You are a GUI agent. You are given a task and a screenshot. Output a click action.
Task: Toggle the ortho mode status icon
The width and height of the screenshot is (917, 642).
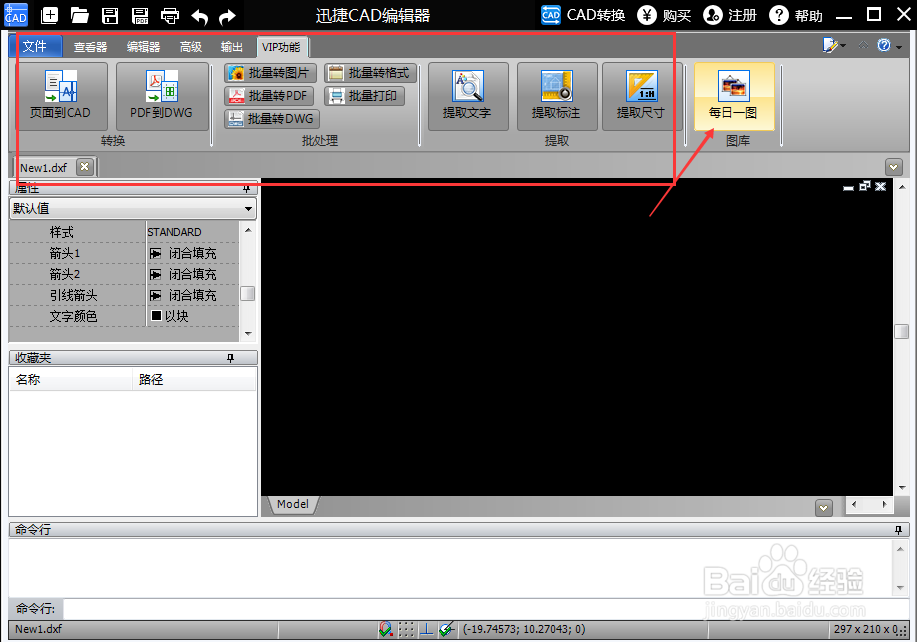pos(427,629)
